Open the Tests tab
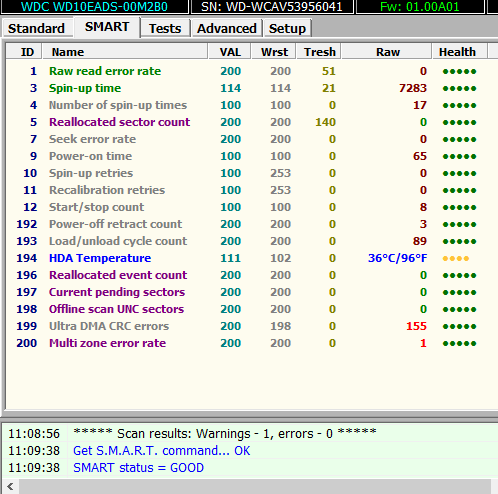Image resolution: width=498 pixels, height=494 pixels. click(165, 28)
